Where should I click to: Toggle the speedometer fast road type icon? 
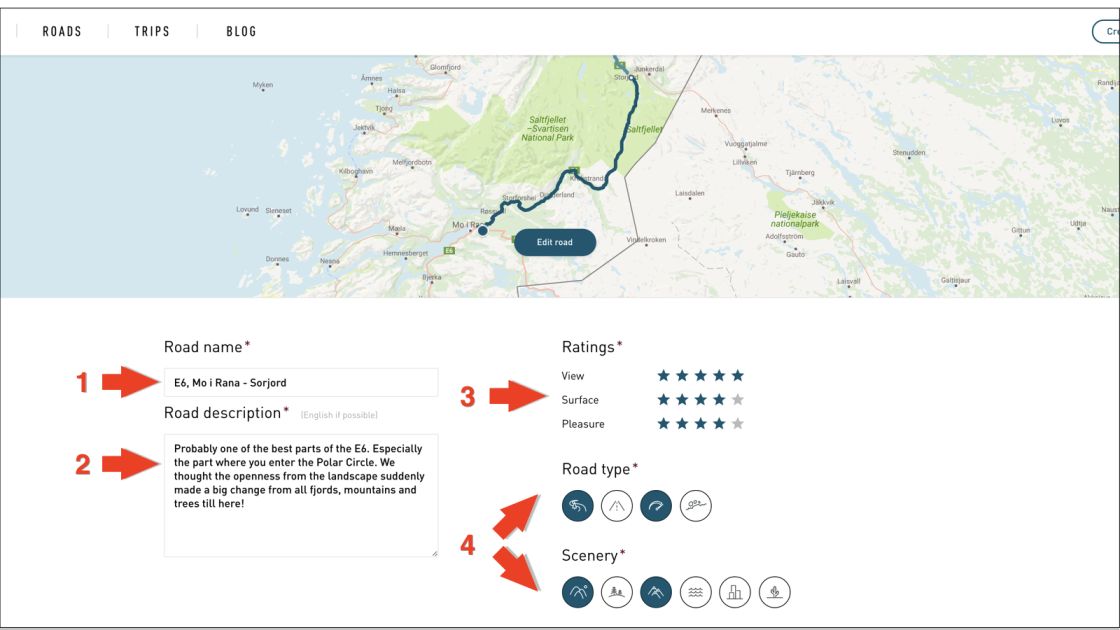coord(656,506)
